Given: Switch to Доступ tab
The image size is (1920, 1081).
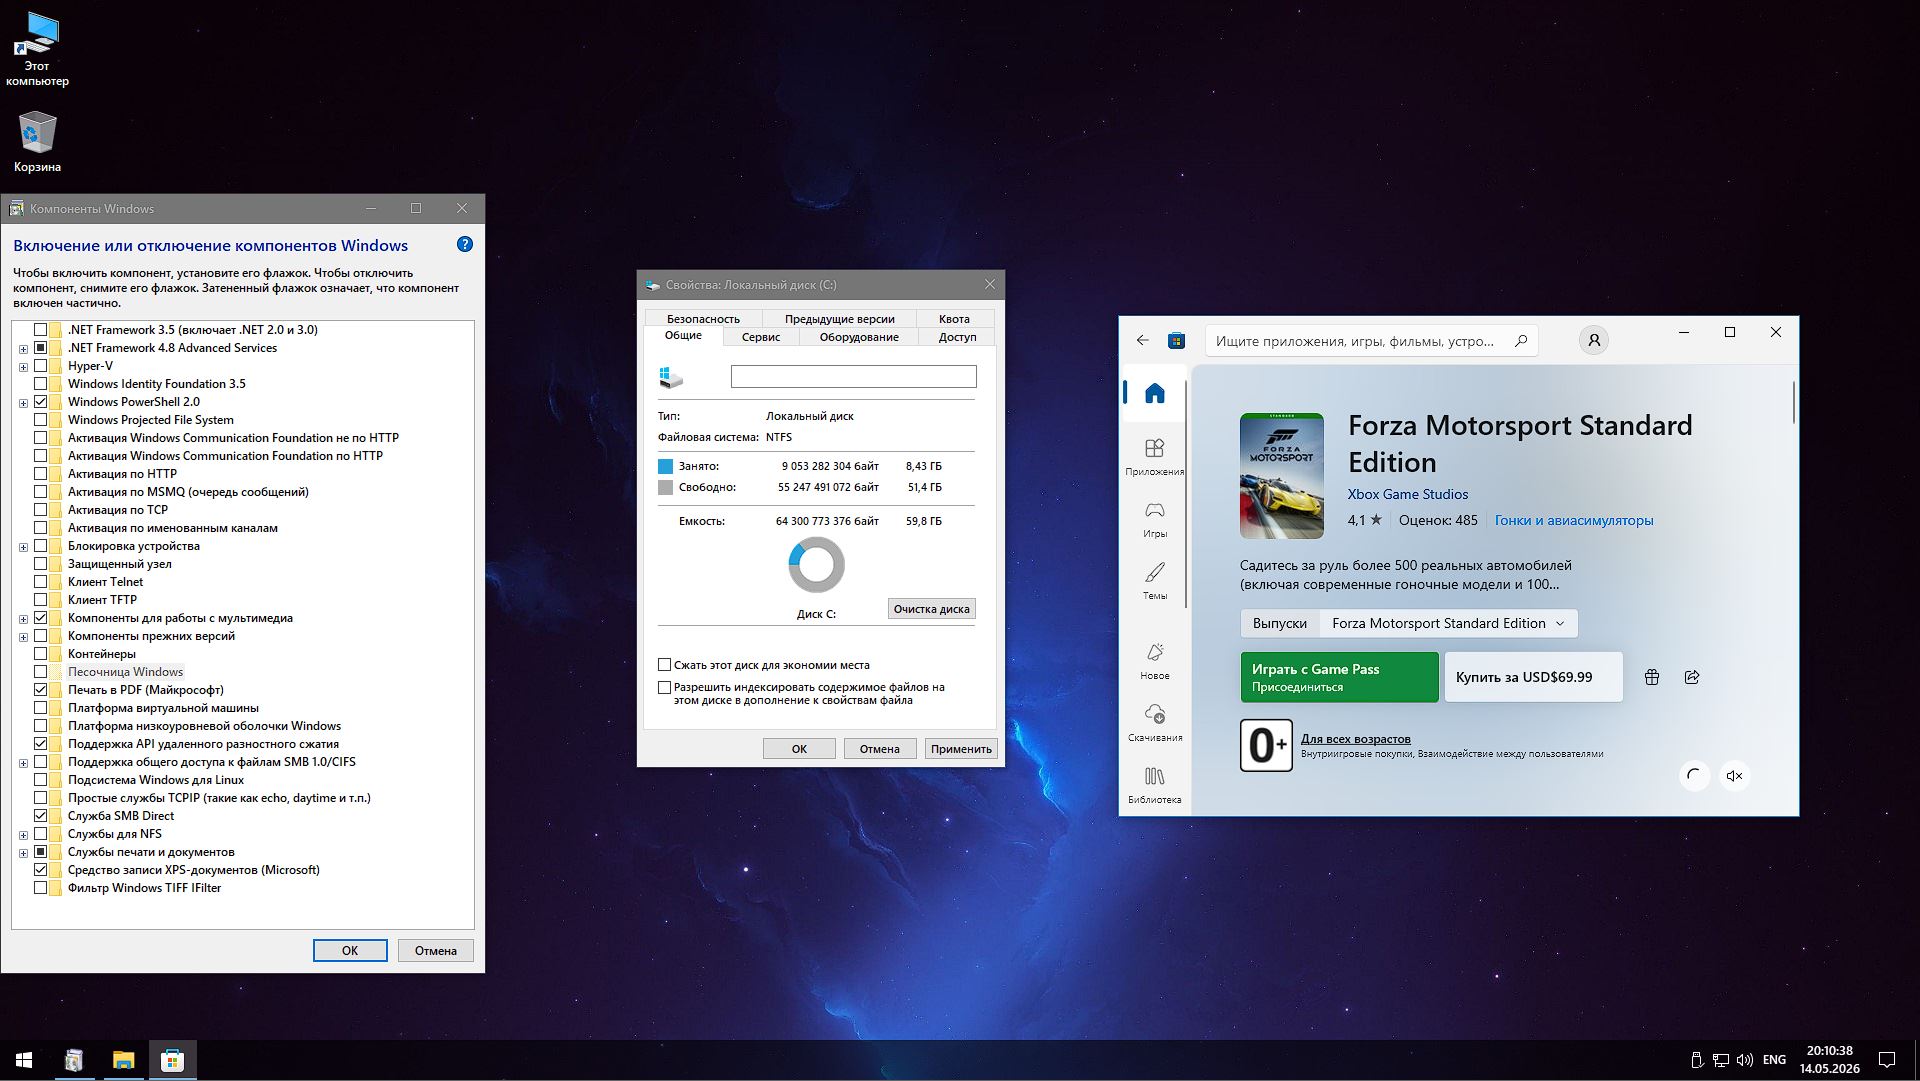Looking at the screenshot, I should 957,337.
